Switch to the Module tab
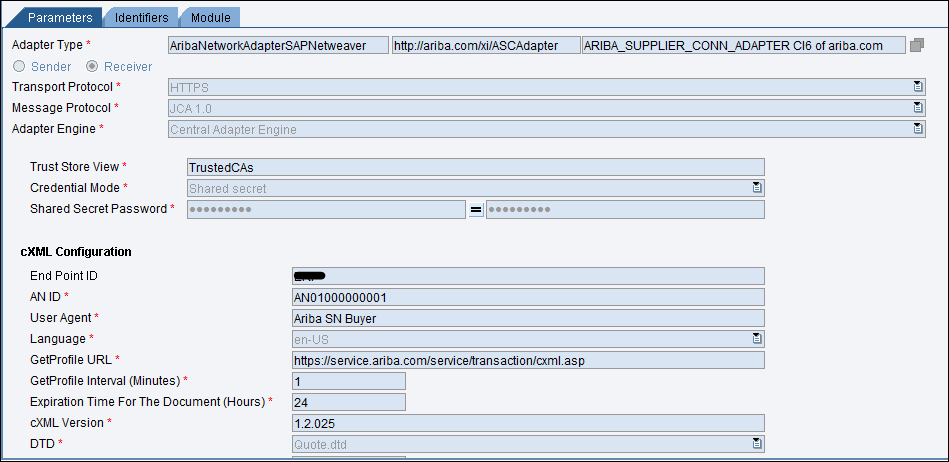The image size is (949, 462). click(211, 18)
